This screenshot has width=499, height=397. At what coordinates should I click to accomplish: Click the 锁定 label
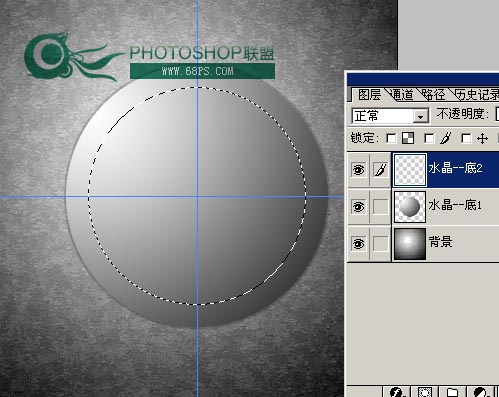tap(365, 138)
